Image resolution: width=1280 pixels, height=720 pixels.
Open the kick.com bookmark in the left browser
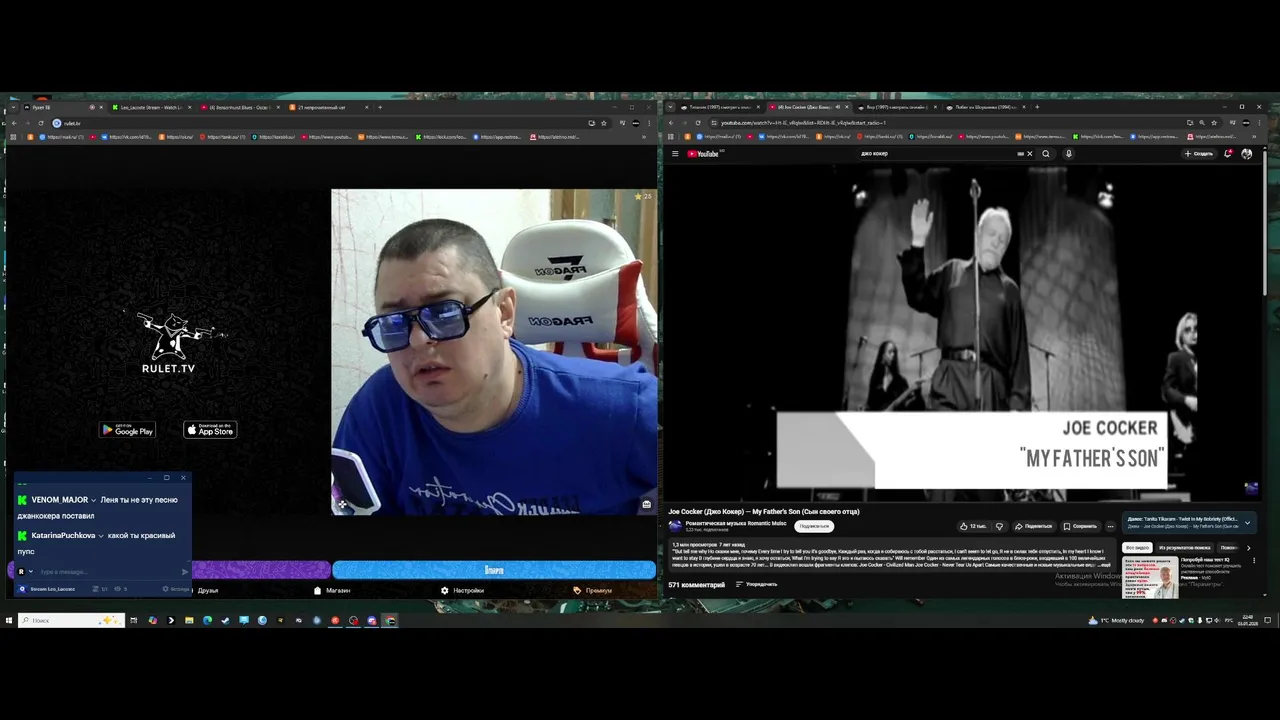click(442, 137)
